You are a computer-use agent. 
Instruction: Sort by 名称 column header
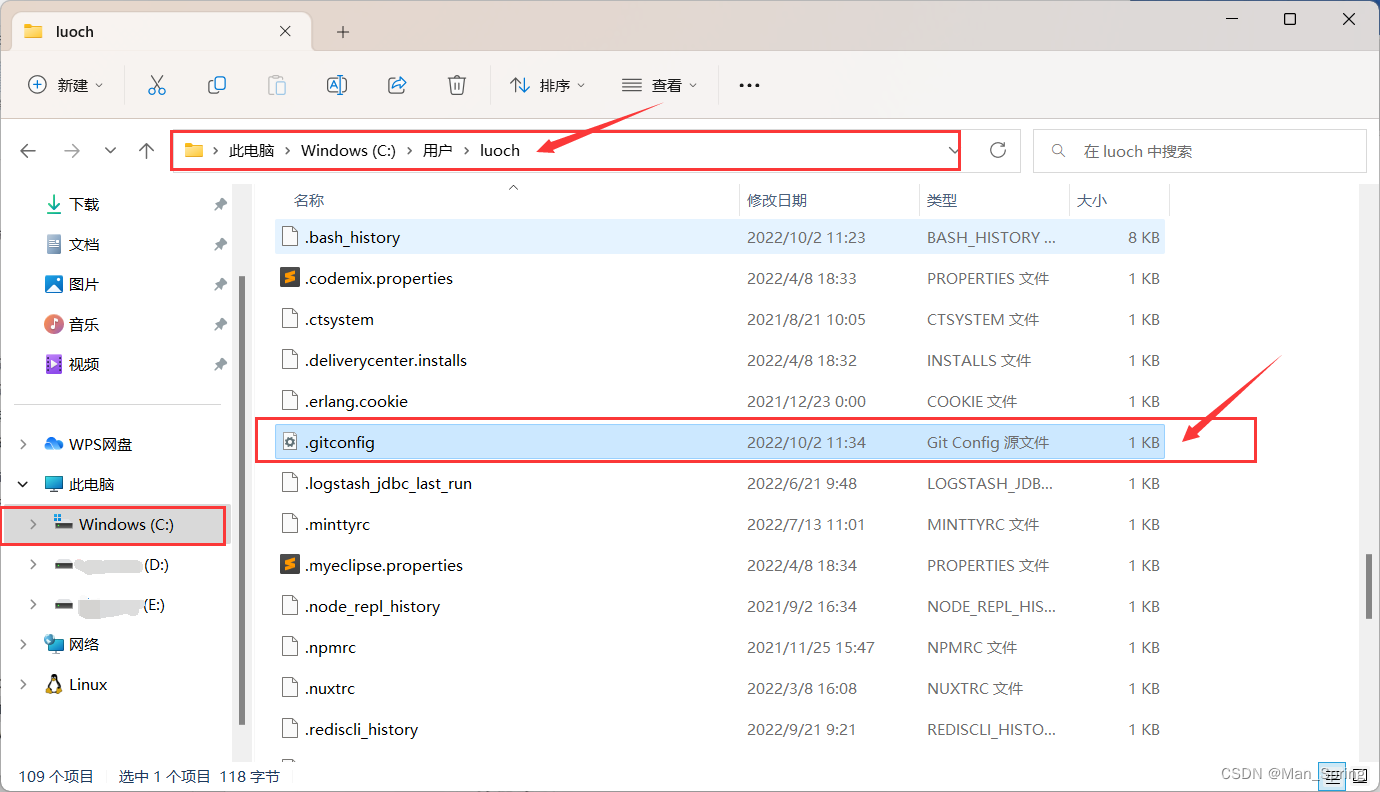[309, 200]
